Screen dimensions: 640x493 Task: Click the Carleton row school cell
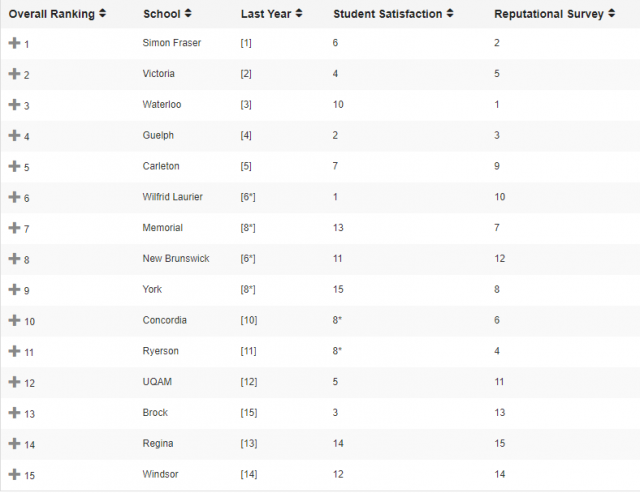pyautogui.click(x=161, y=166)
